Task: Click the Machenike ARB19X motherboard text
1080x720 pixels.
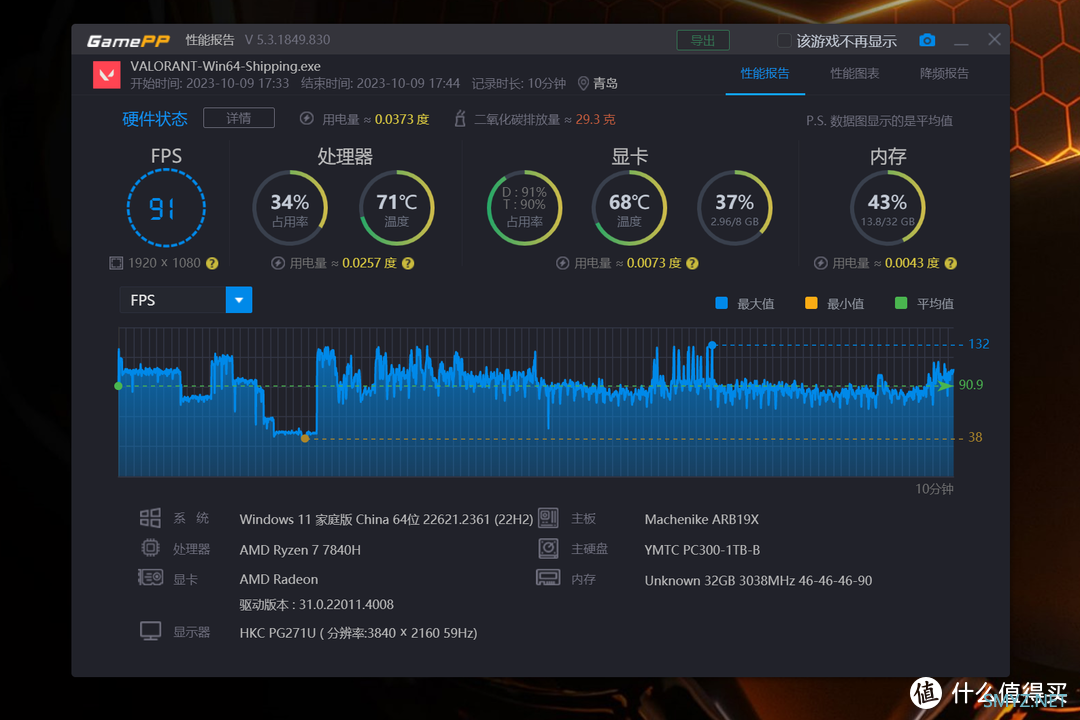Action: click(x=702, y=519)
